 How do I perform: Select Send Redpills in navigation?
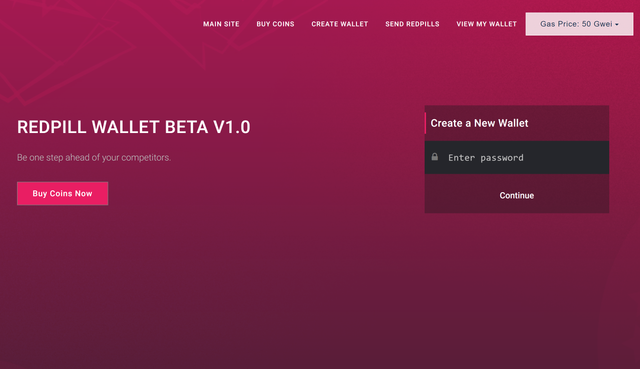click(412, 24)
